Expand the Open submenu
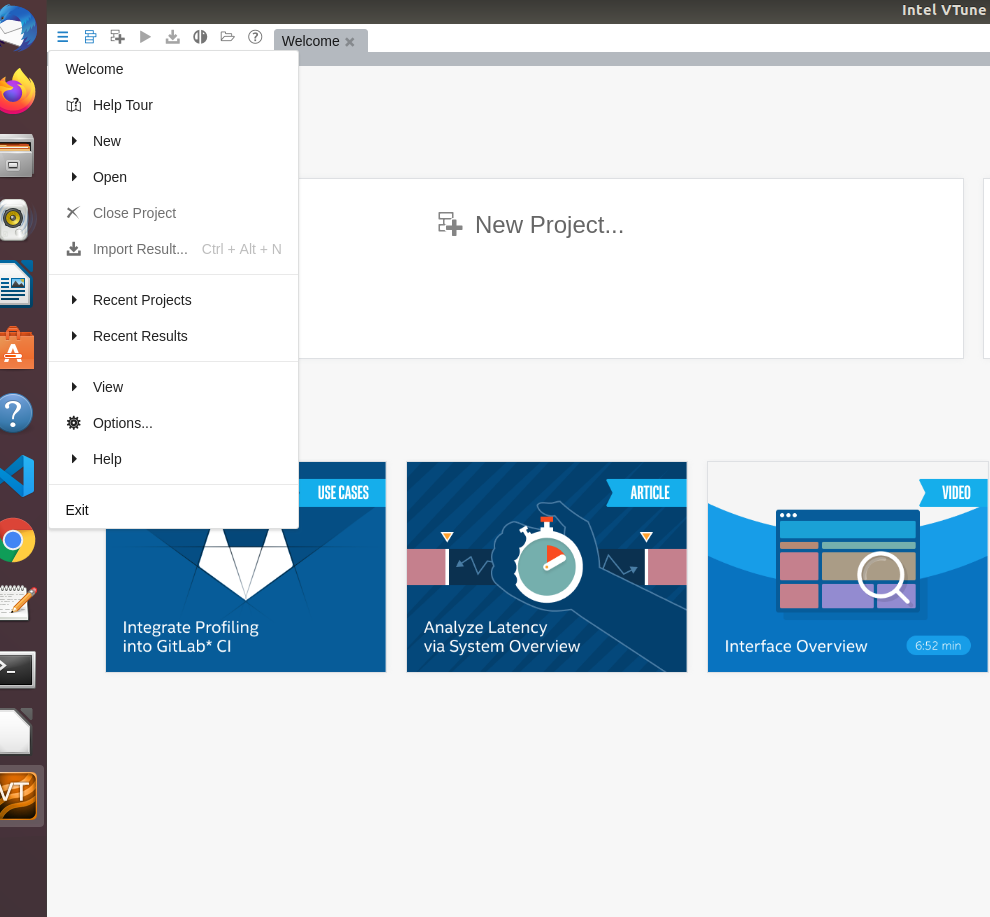Screen dimensions: 990x917 coord(110,177)
